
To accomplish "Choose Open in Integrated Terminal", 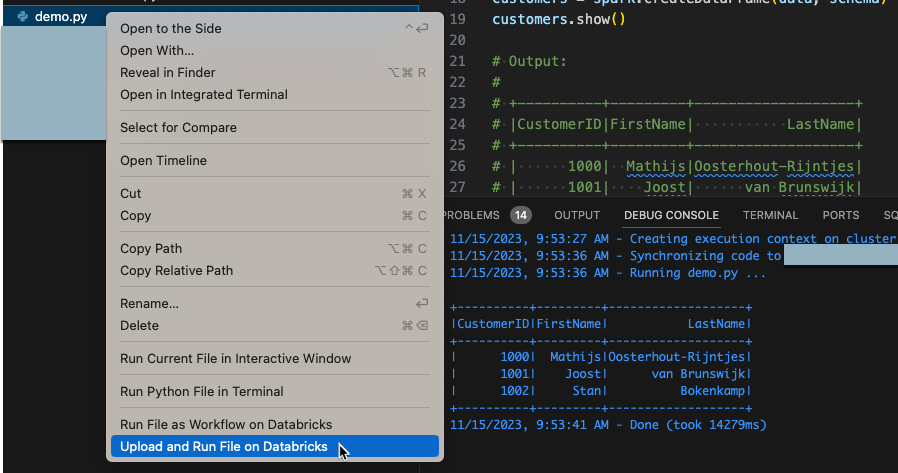I will [203, 95].
